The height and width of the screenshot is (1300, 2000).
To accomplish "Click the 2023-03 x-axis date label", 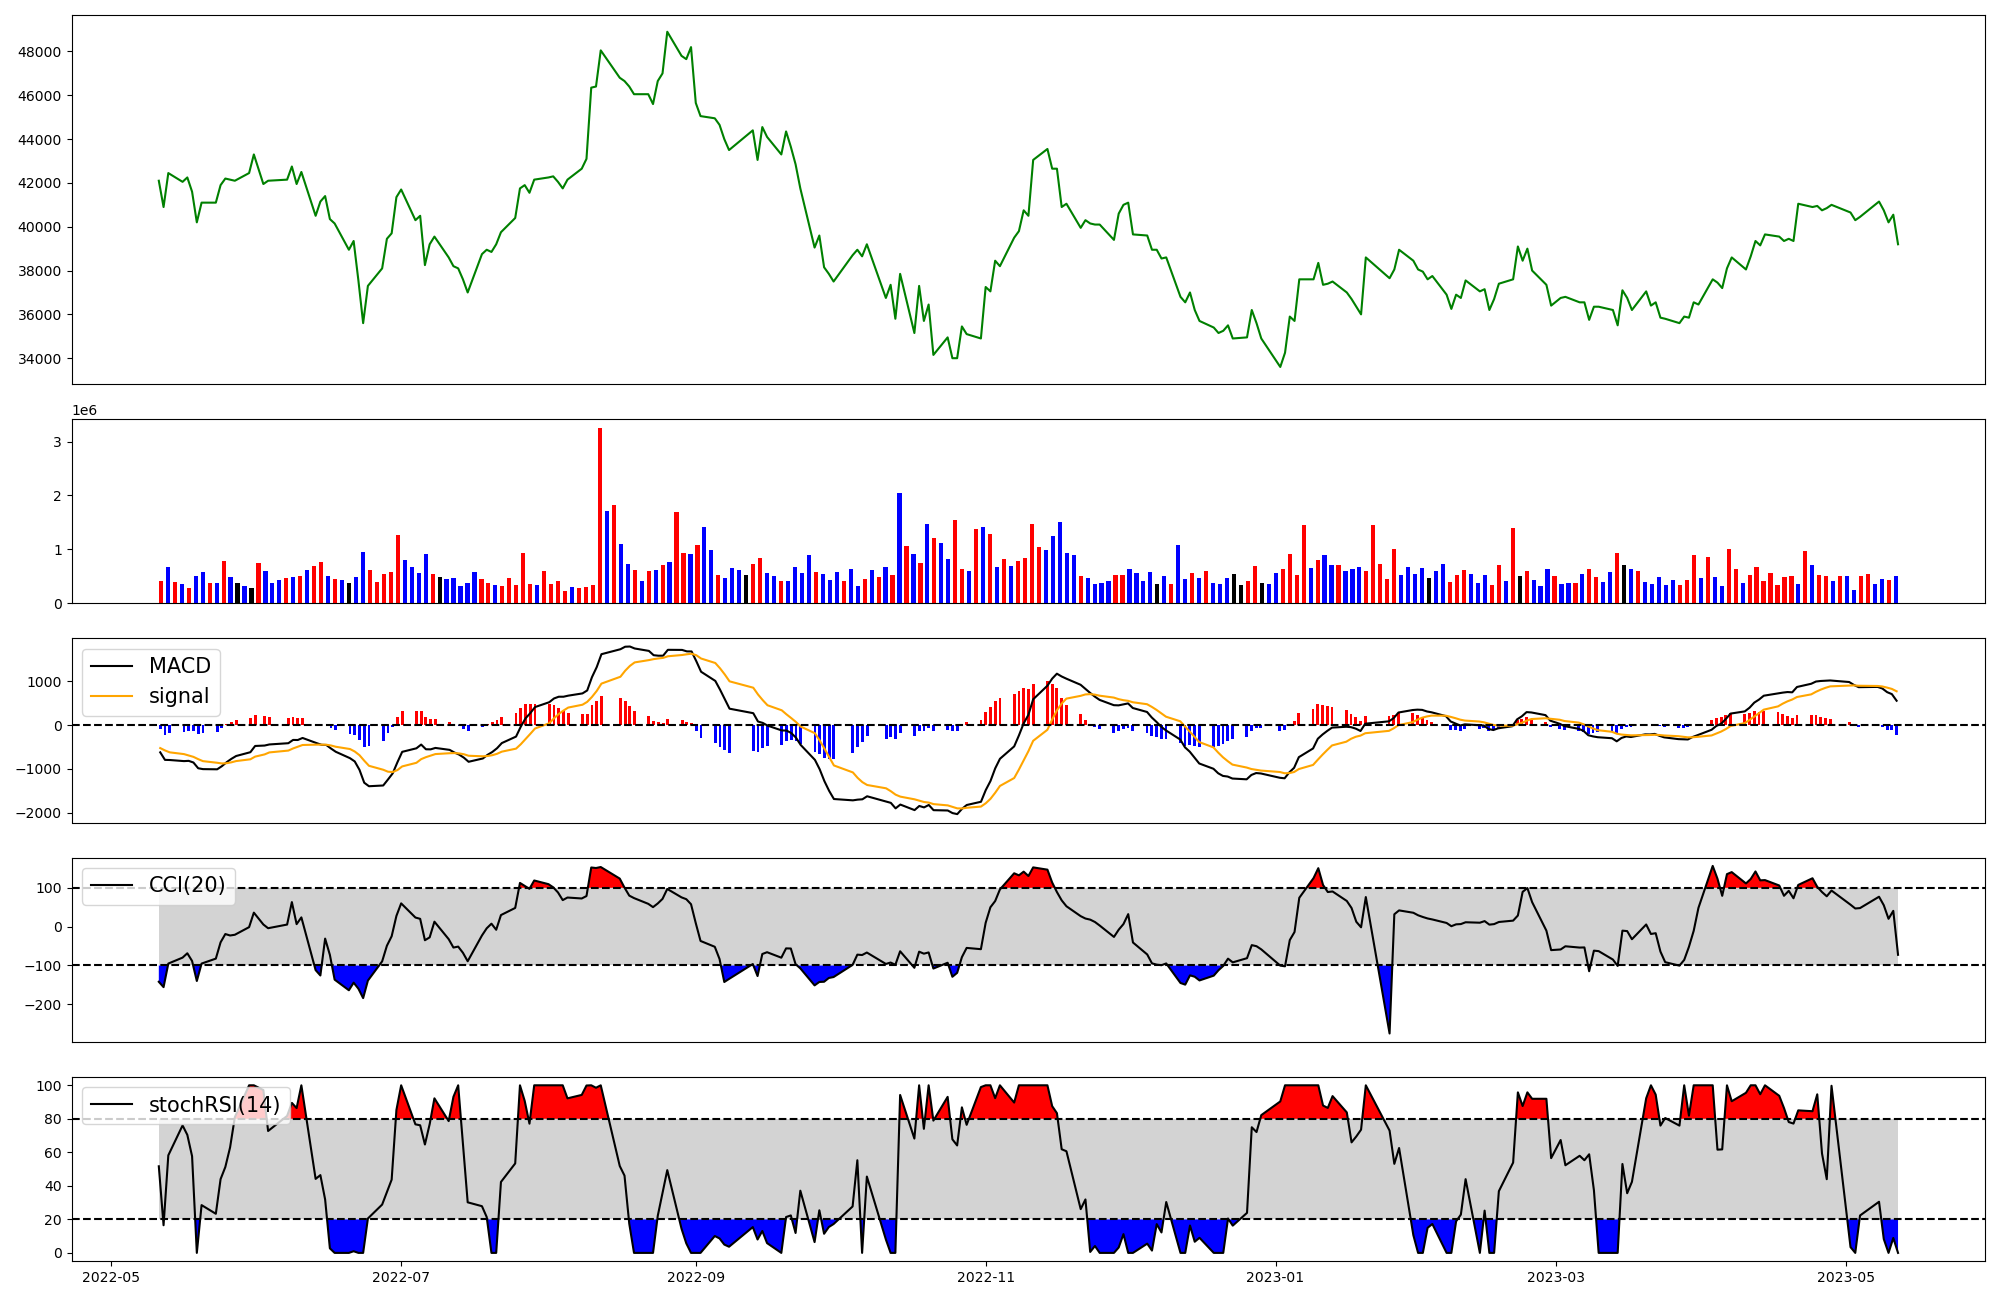I will pos(1556,1276).
